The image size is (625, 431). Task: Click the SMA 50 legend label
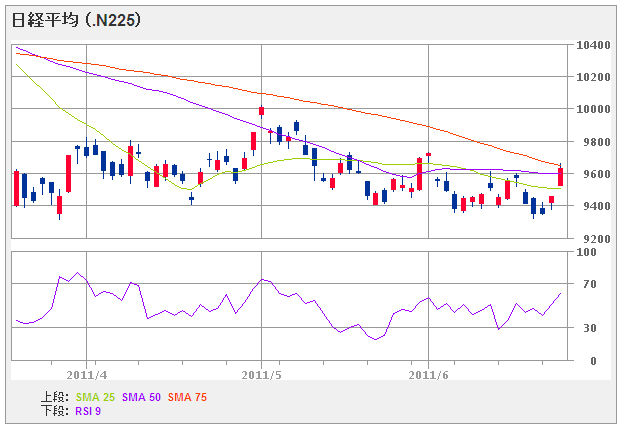pyautogui.click(x=142, y=397)
